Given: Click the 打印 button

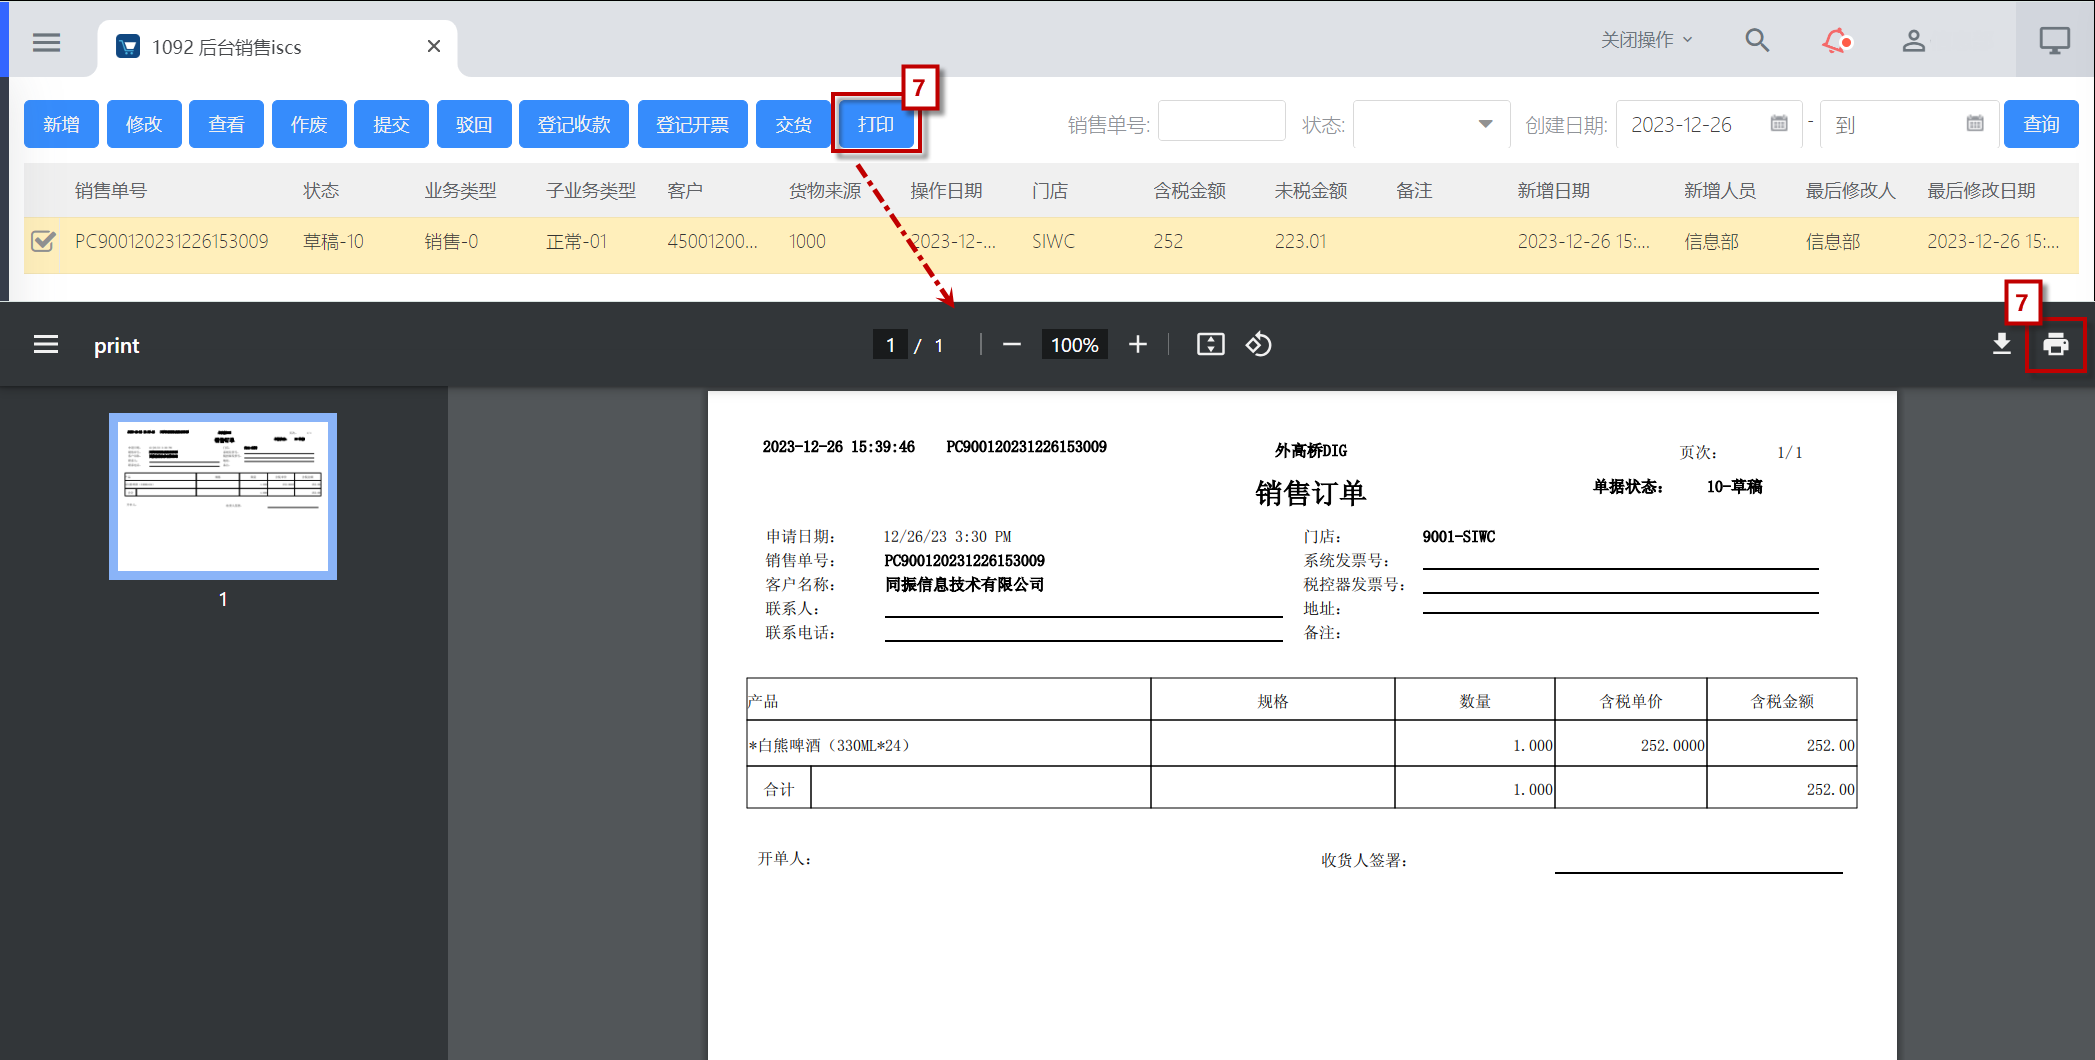Looking at the screenshot, I should tap(876, 124).
